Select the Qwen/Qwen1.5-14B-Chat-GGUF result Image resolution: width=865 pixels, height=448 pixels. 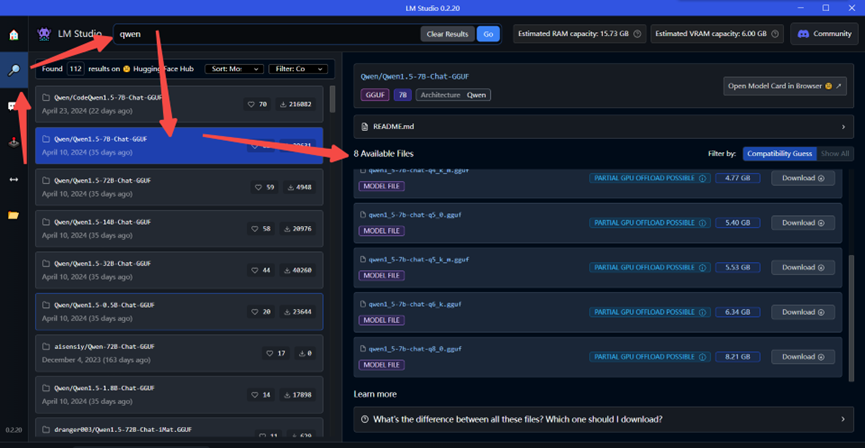coord(179,228)
